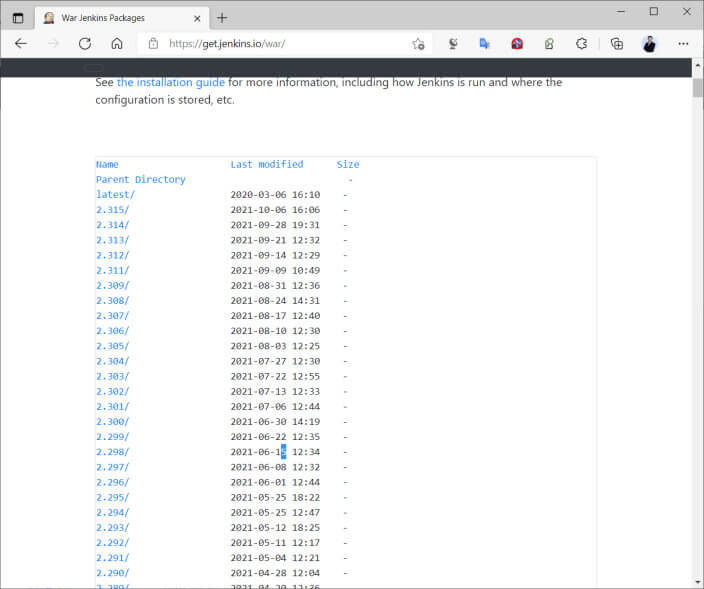Click the date 2020-03-06 16:10
The width and height of the screenshot is (704, 589).
275,195
